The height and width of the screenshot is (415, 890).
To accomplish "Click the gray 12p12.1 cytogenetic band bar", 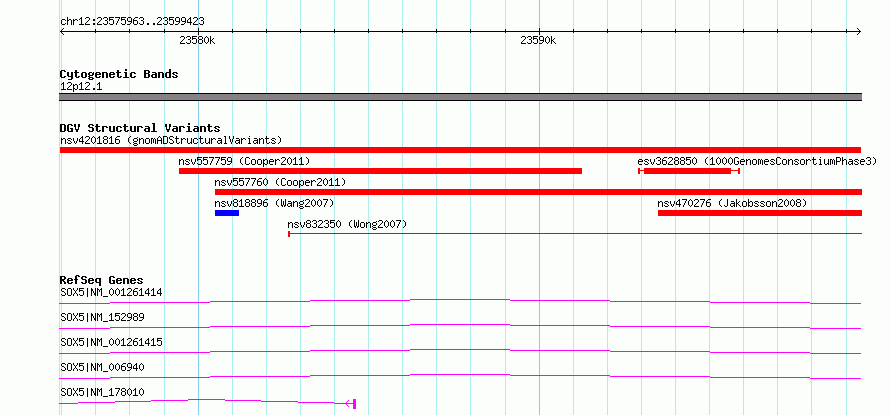I will (460, 97).
